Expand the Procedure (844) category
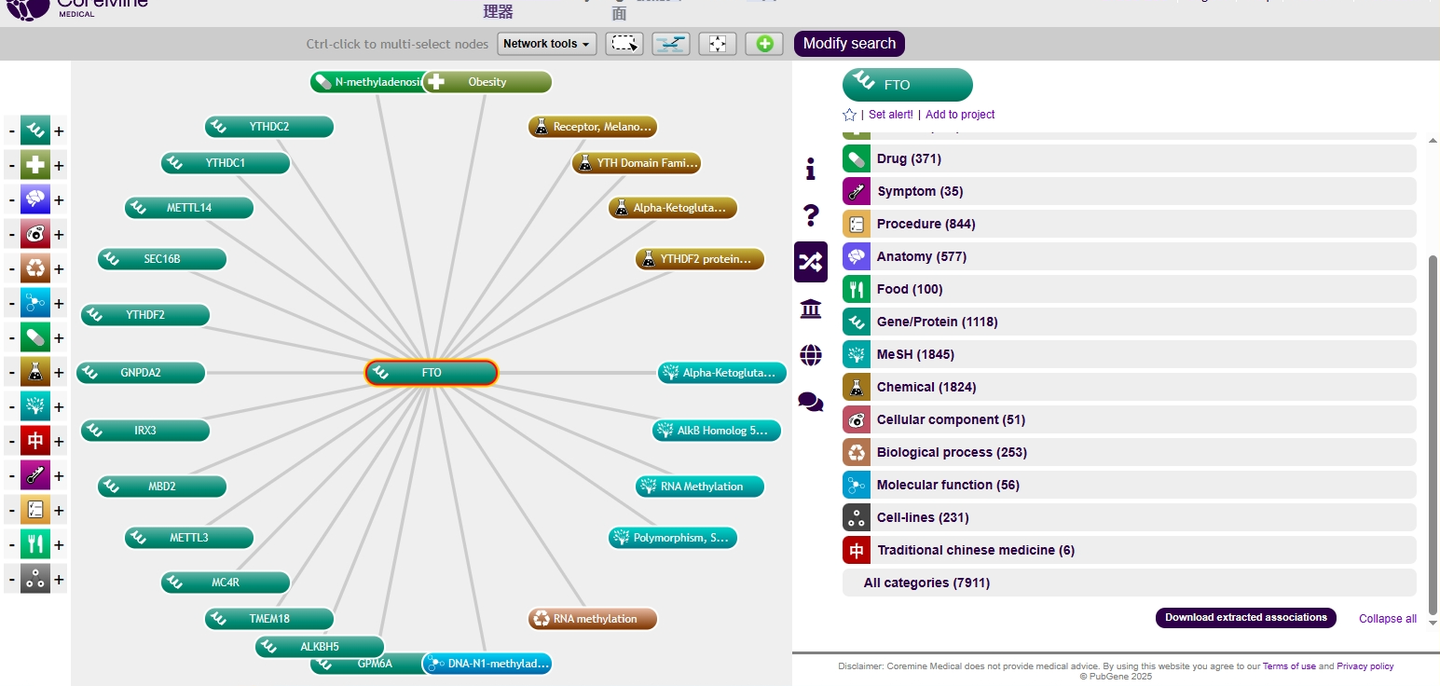1440x686 pixels. click(x=1129, y=224)
